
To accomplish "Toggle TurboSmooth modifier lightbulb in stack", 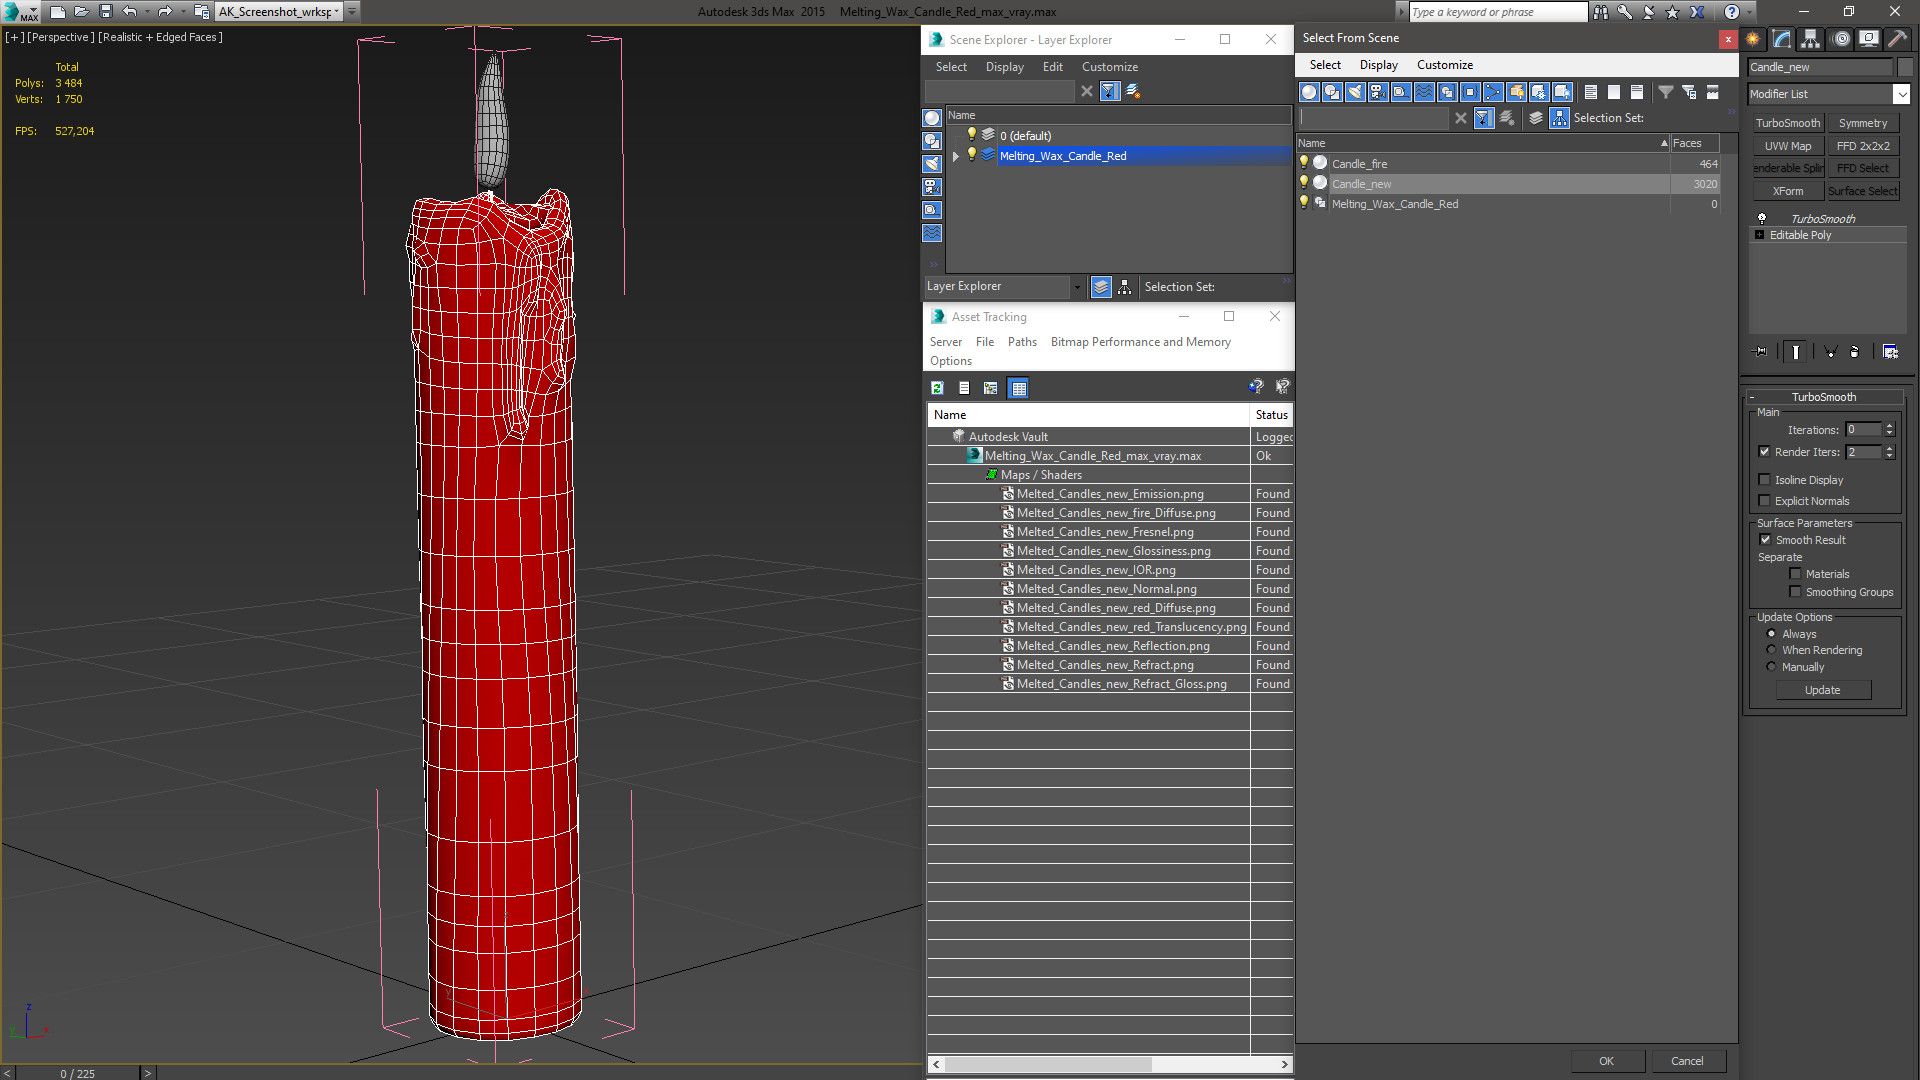I will pos(1762,218).
